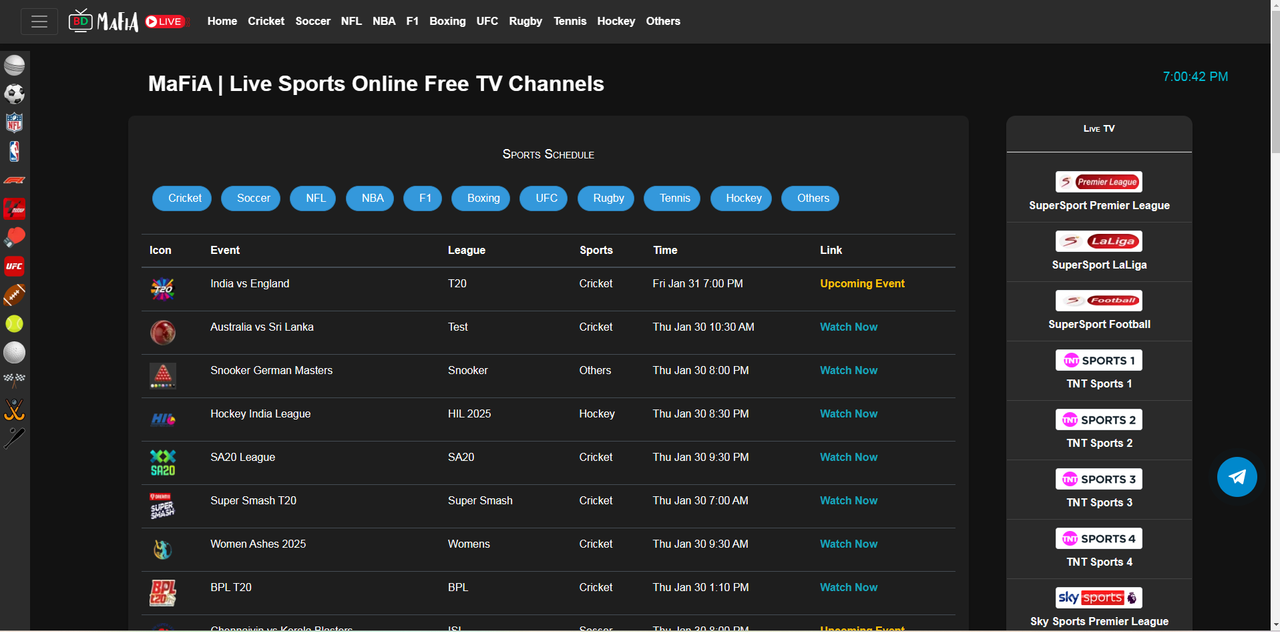This screenshot has height=632, width=1280.
Task: Select the yellow tennis ball icon
Action: click(14, 324)
